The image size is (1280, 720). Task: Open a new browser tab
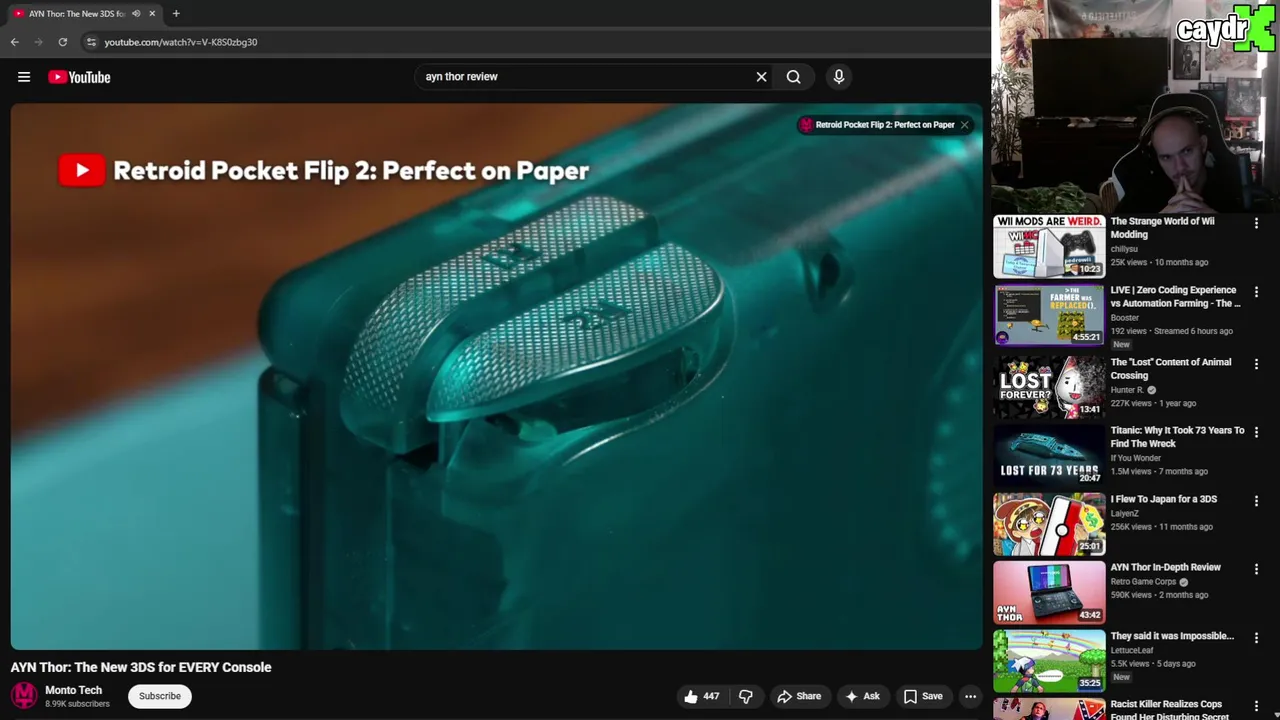point(176,14)
